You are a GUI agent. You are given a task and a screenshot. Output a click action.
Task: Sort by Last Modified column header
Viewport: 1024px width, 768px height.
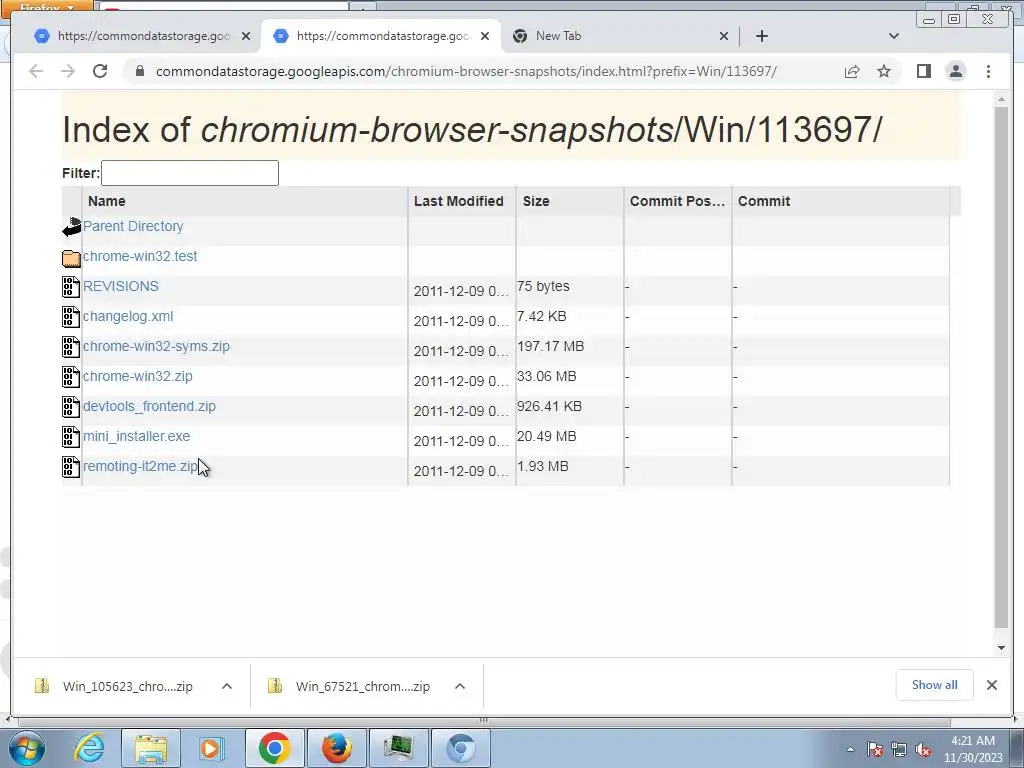tap(462, 201)
